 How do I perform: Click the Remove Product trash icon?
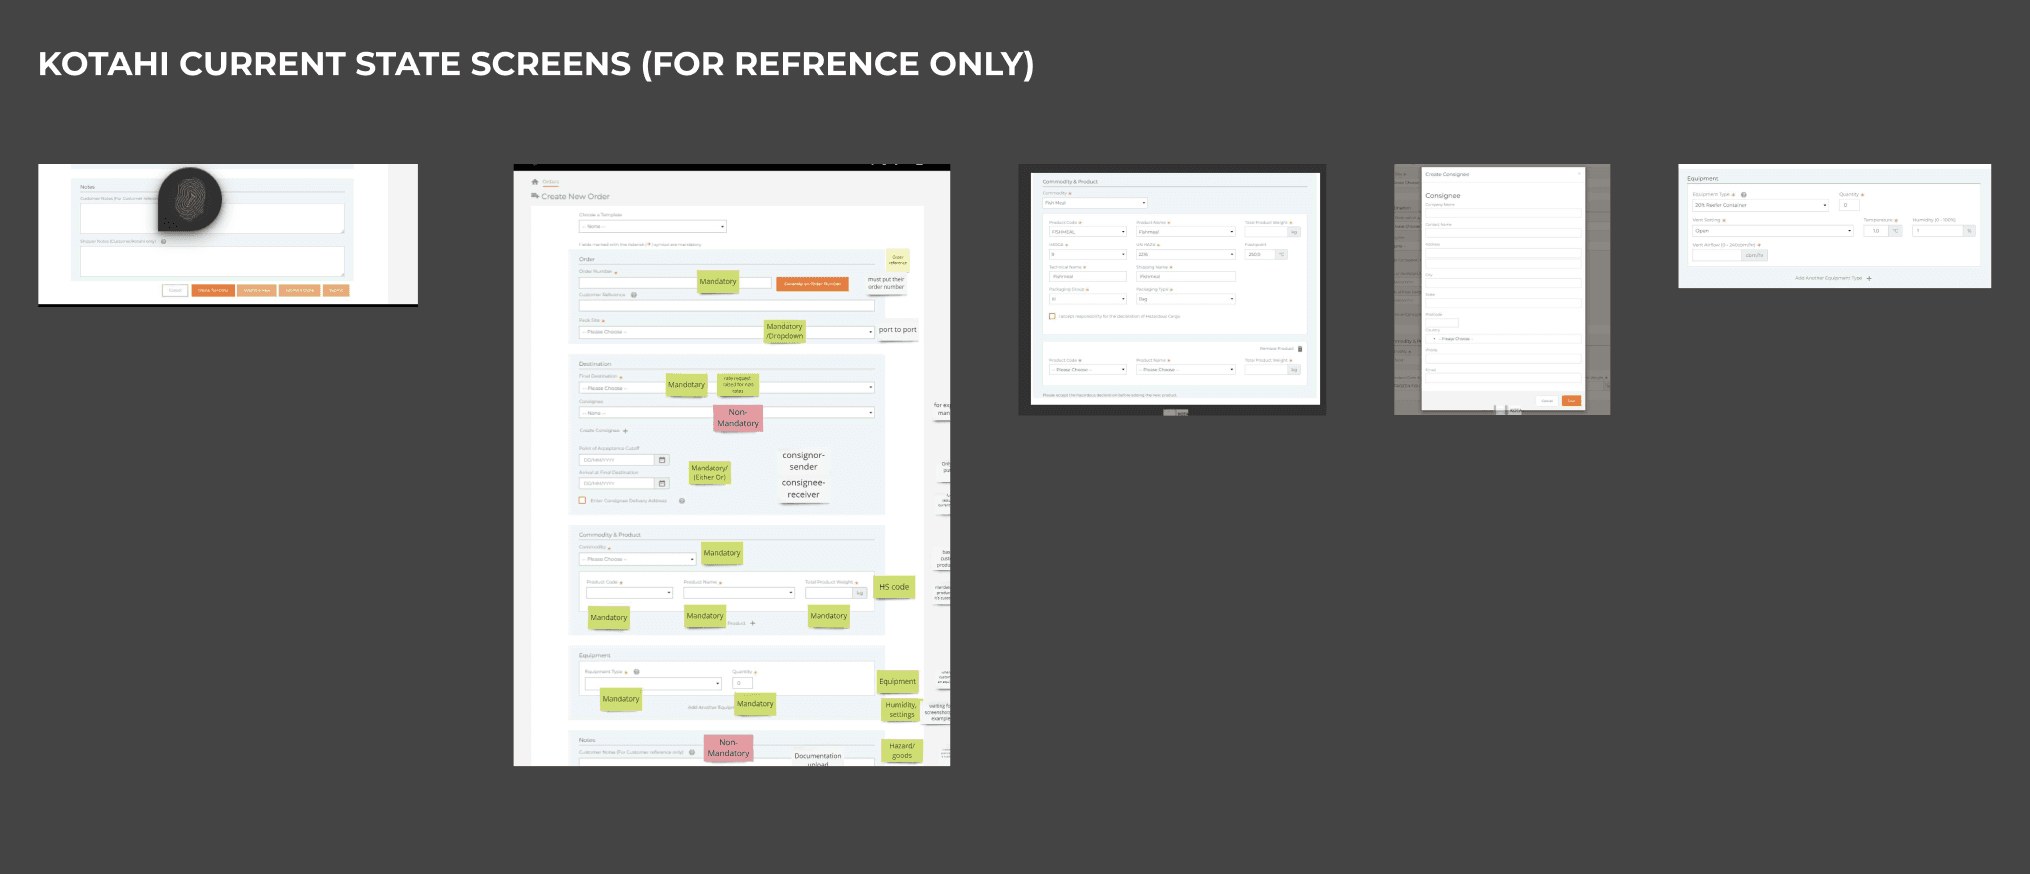point(1300,349)
